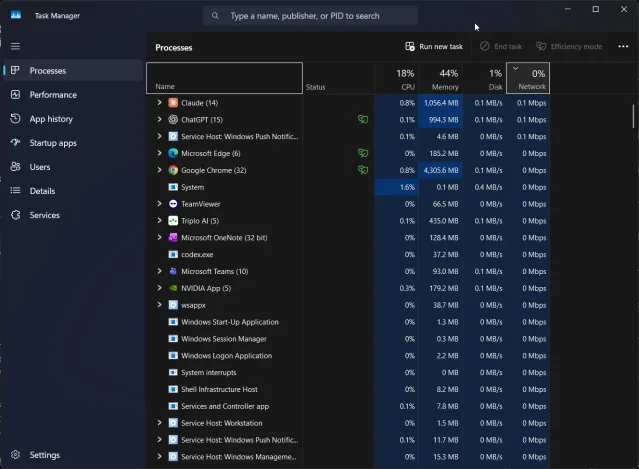The width and height of the screenshot is (639, 469).
Task: Select Services and Controller app row
Action: 348,406
